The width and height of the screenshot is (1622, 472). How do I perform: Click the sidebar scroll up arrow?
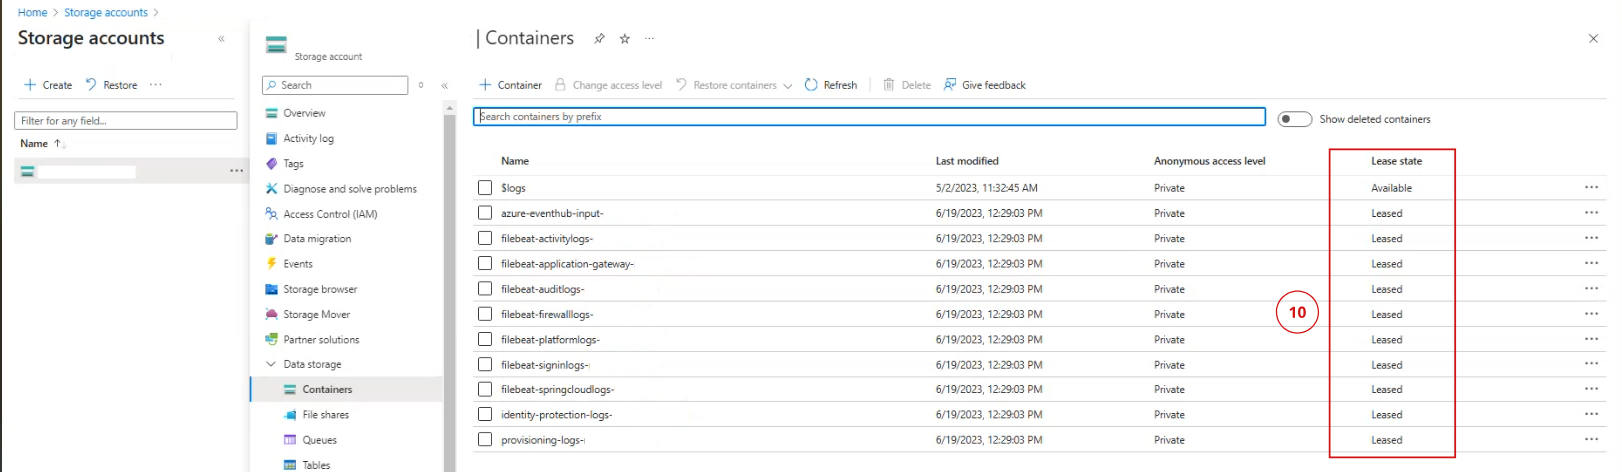coord(449,107)
